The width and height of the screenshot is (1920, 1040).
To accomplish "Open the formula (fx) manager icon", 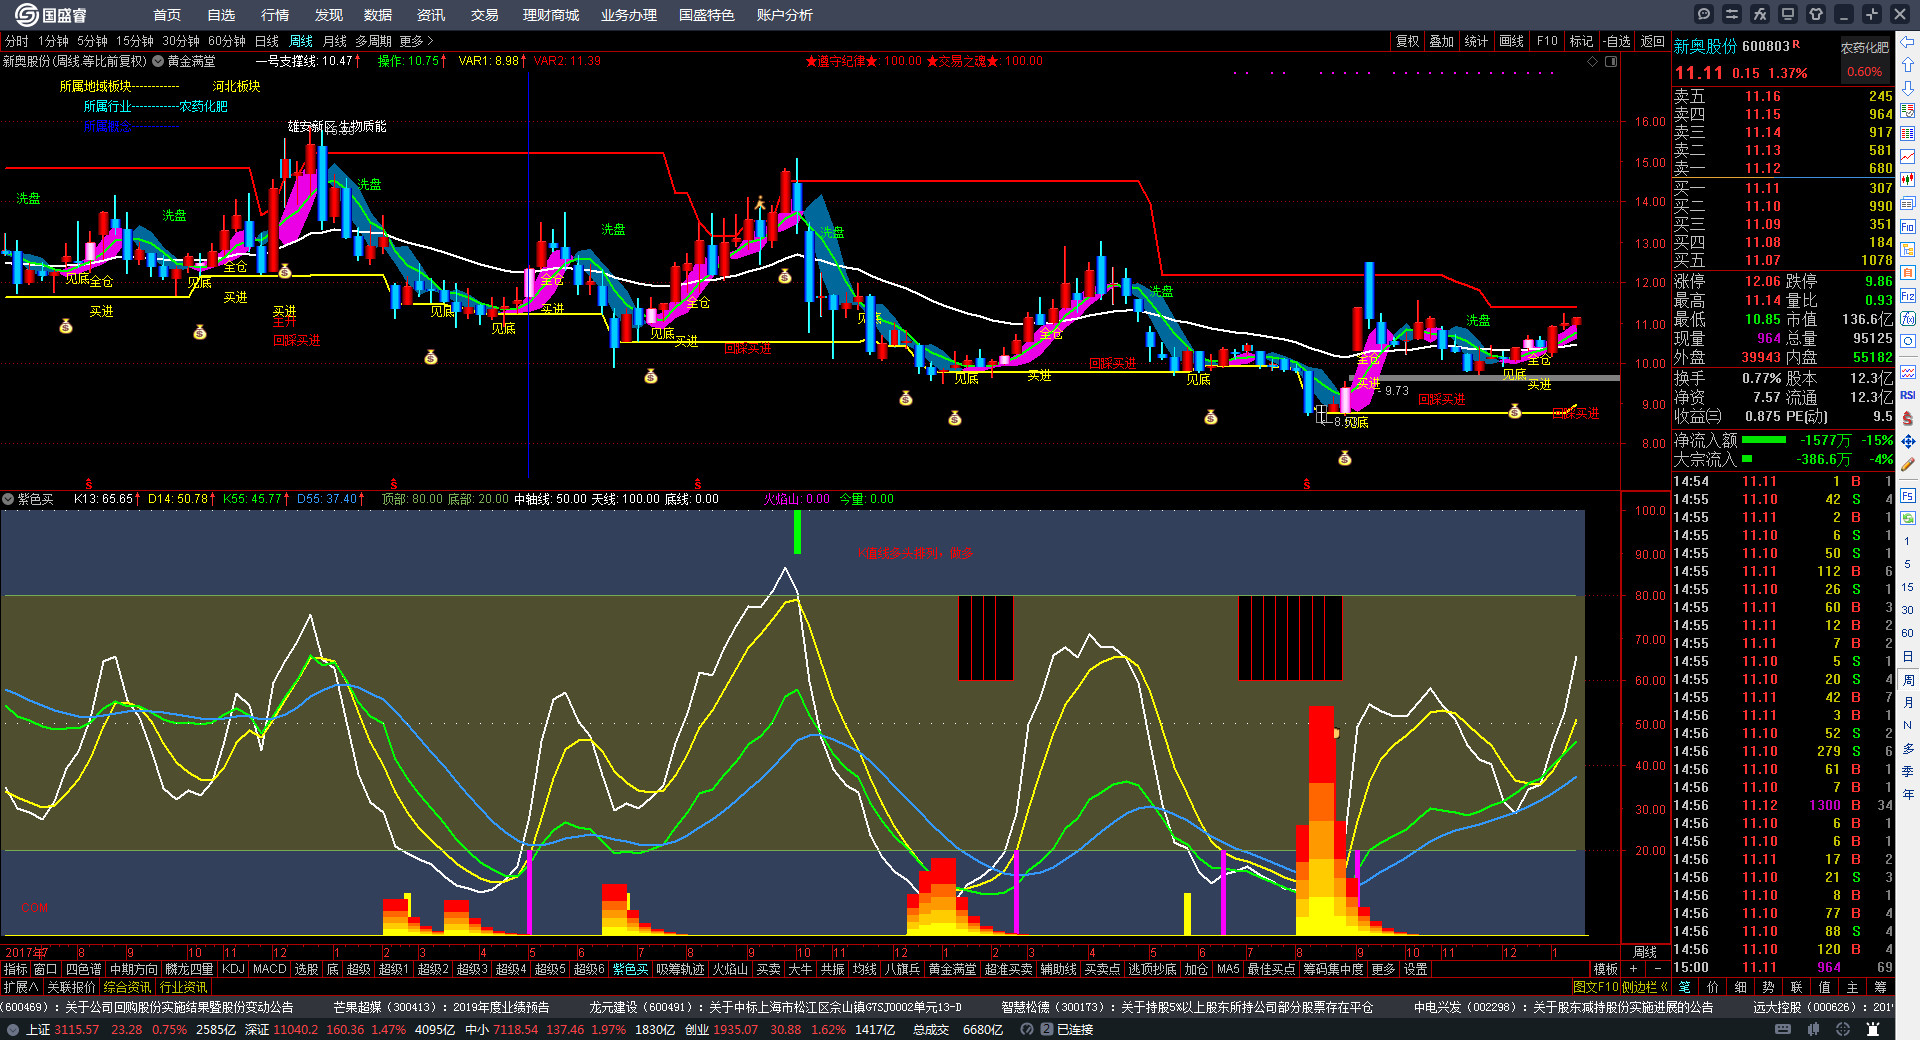I will pyautogui.click(x=1760, y=14).
